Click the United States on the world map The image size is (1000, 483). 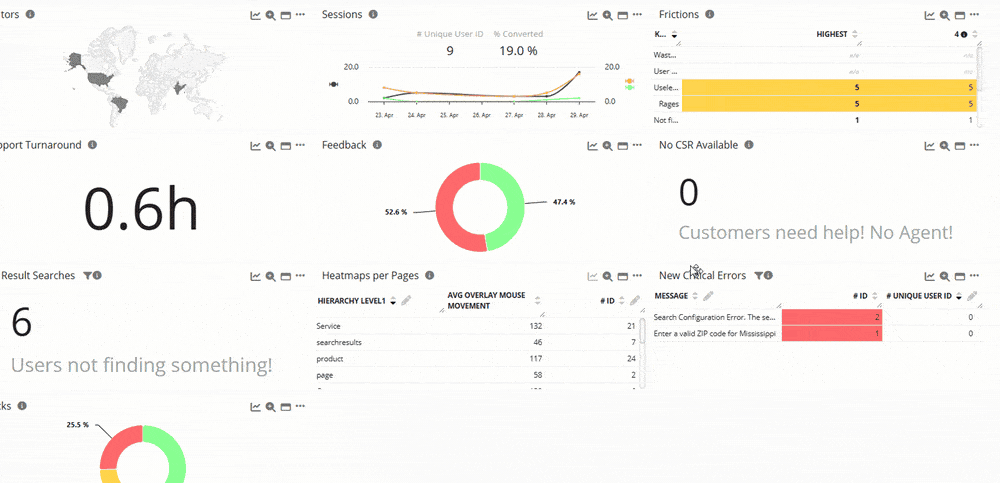[99, 79]
